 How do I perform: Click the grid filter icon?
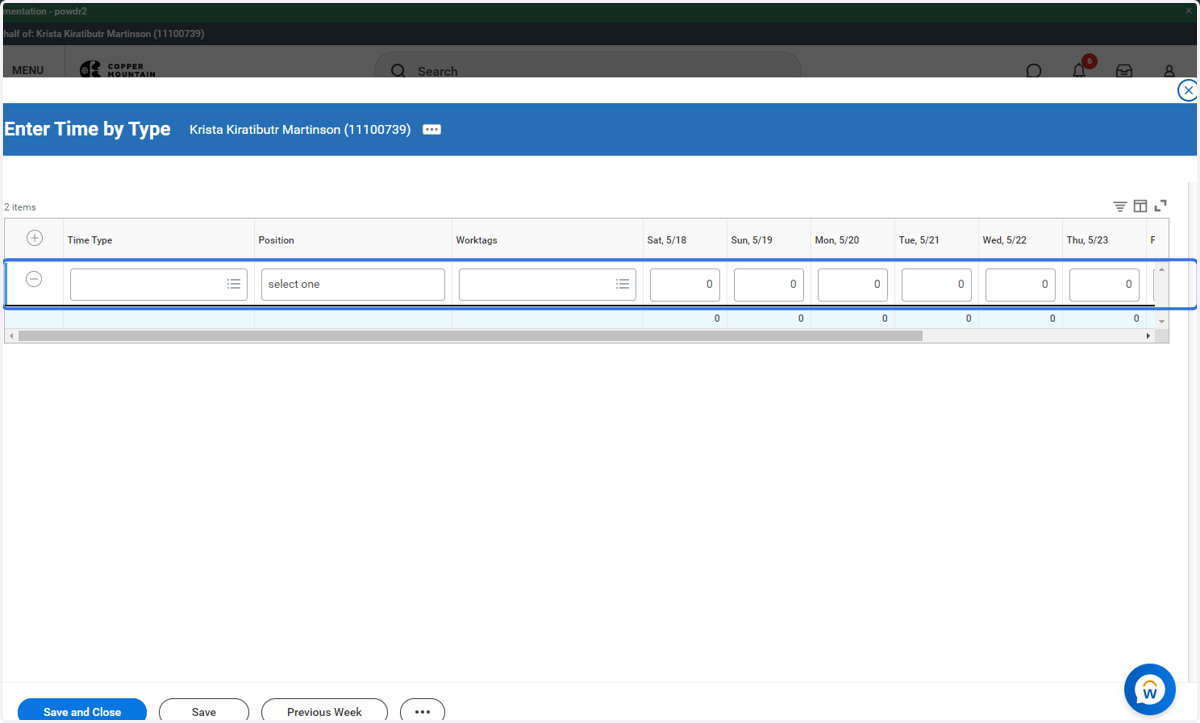pos(1120,206)
